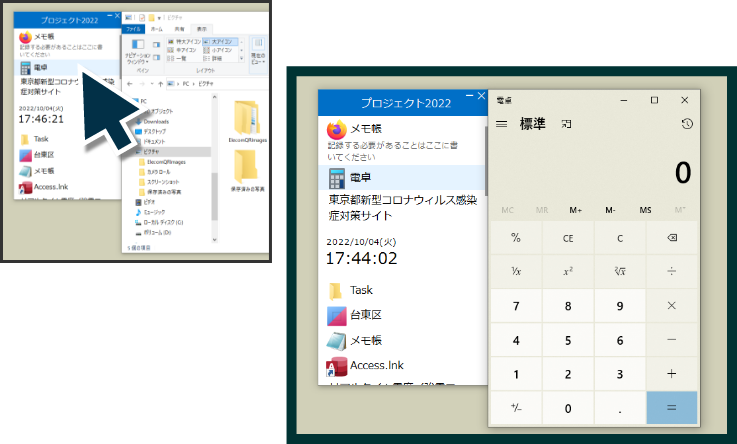This screenshot has width=737, height=444.
Task: Switch to 表示 tab in Explorer ribbon
Action: pyautogui.click(x=203, y=30)
